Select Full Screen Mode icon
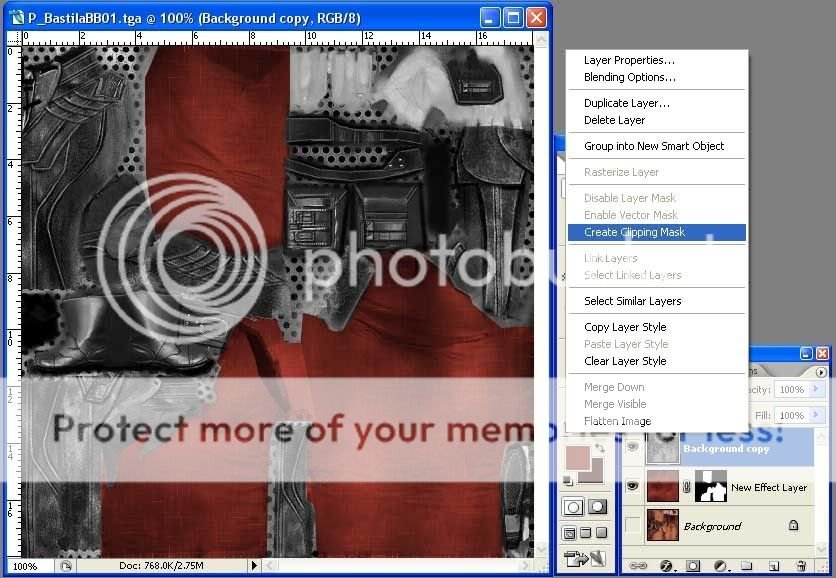The height and width of the screenshot is (578, 836). [601, 533]
